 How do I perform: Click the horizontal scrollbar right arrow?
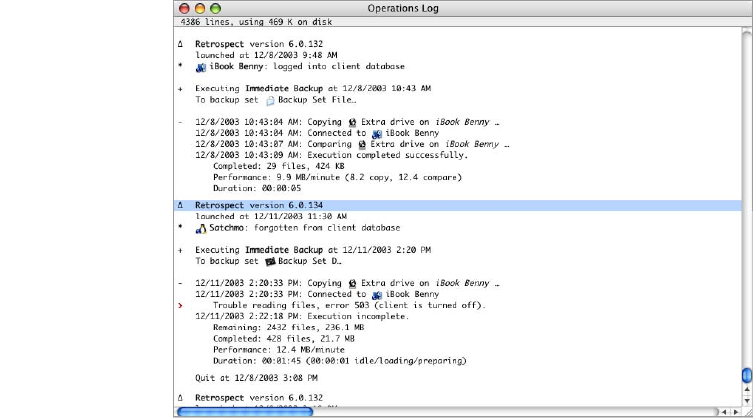tap(736, 412)
